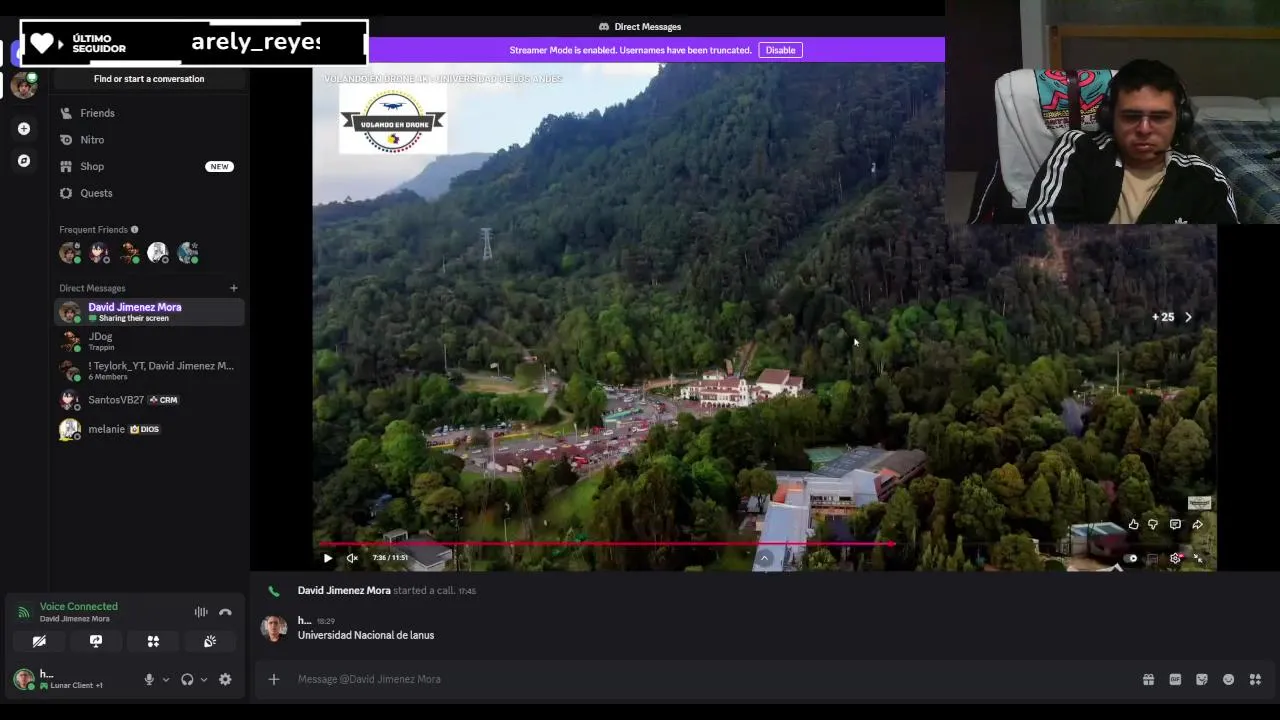This screenshot has height=720, width=1280.
Task: Start an activity from voice panel
Action: [153, 641]
